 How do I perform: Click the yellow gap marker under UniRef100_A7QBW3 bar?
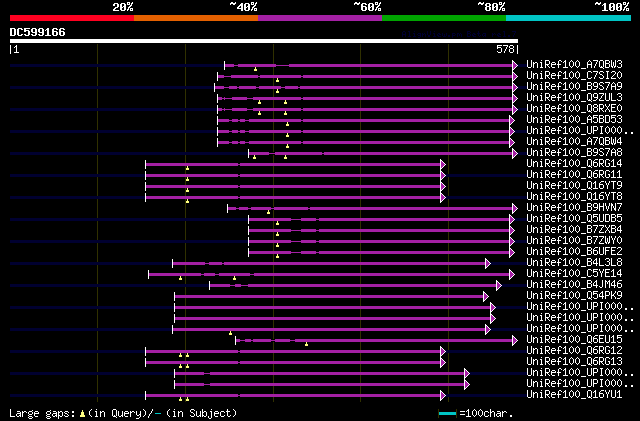(x=256, y=69)
